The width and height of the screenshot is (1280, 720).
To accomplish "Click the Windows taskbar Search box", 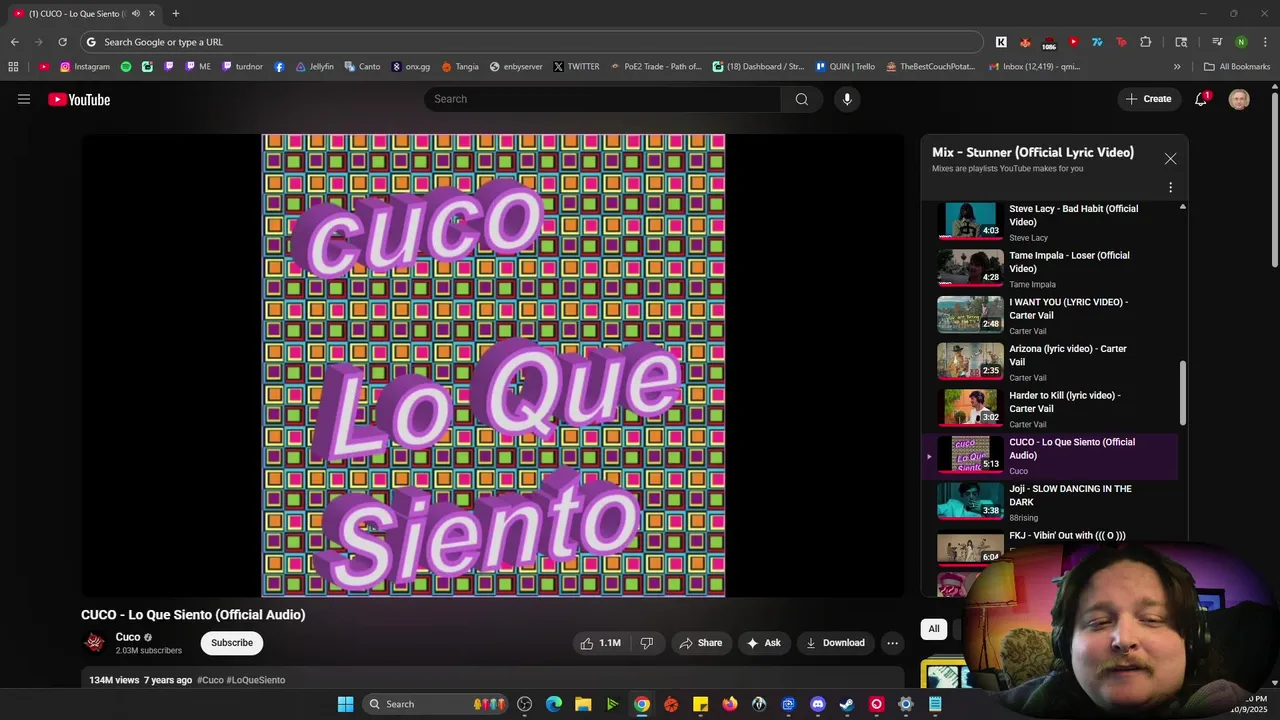I will pos(436,704).
